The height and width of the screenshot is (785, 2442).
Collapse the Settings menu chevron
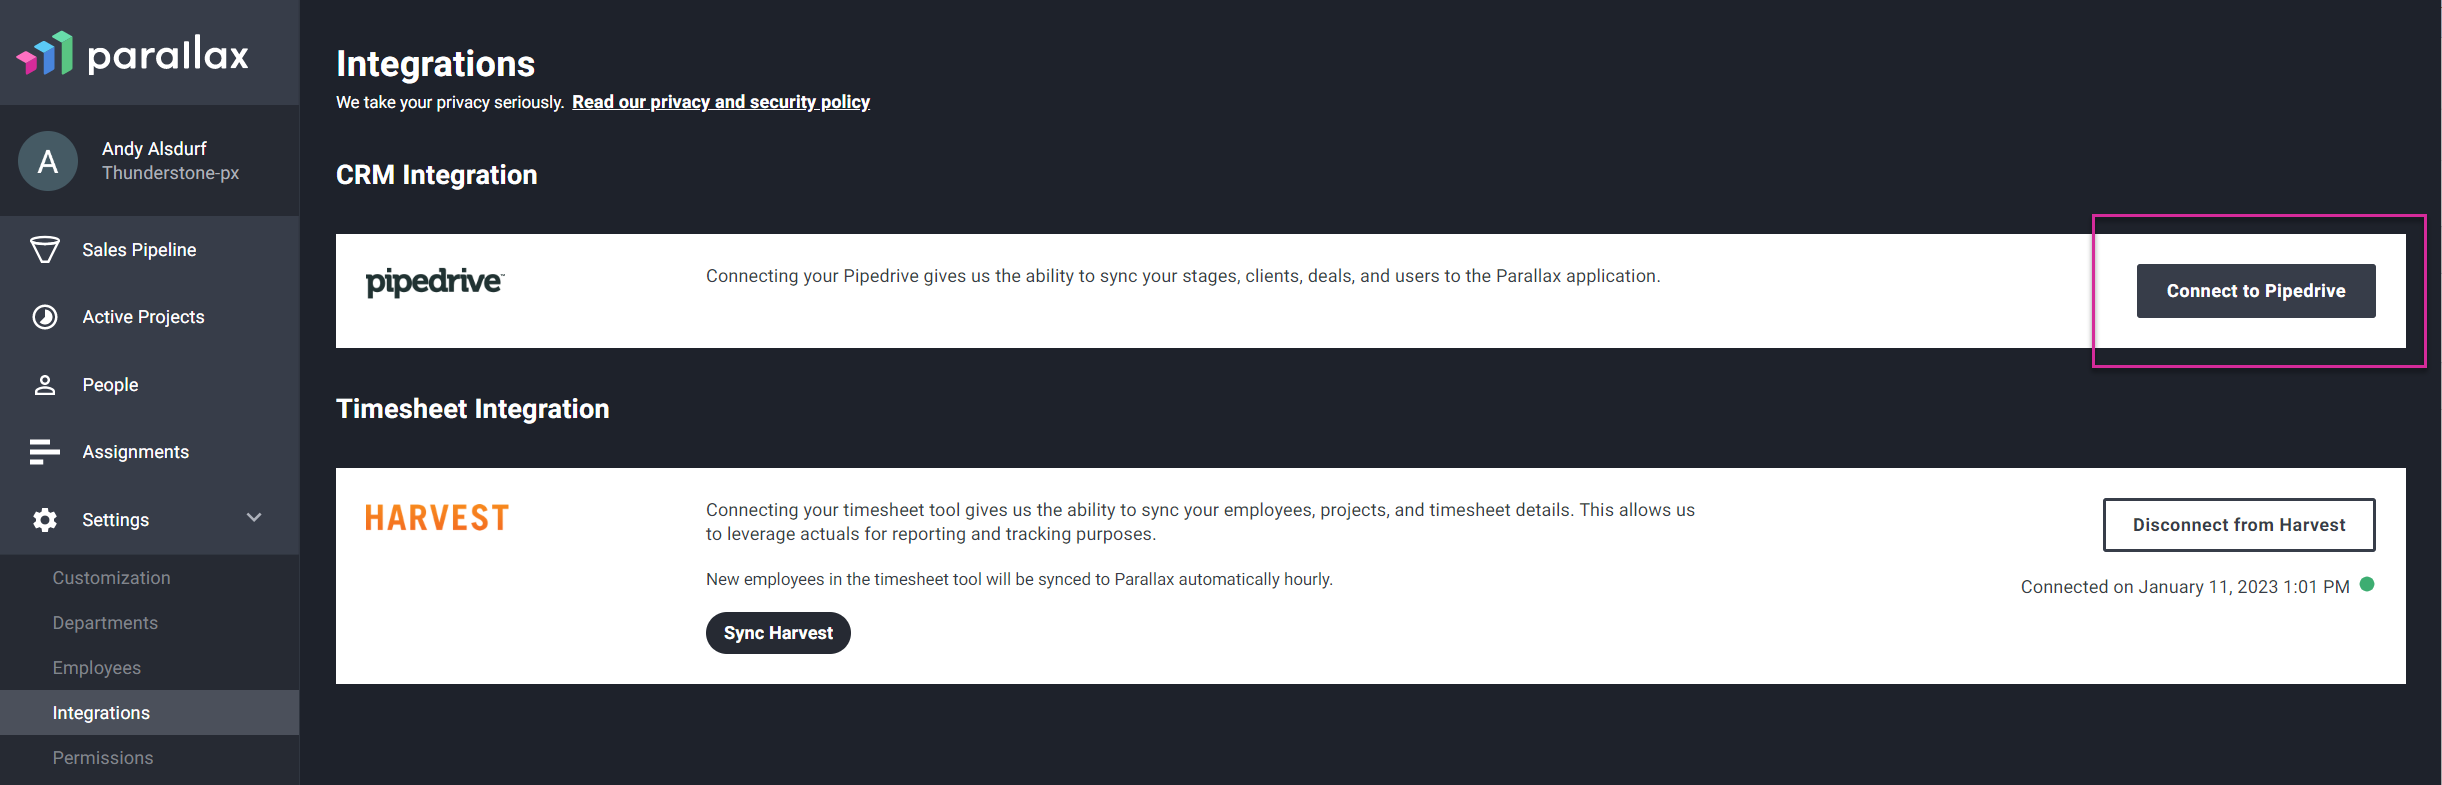point(254,518)
